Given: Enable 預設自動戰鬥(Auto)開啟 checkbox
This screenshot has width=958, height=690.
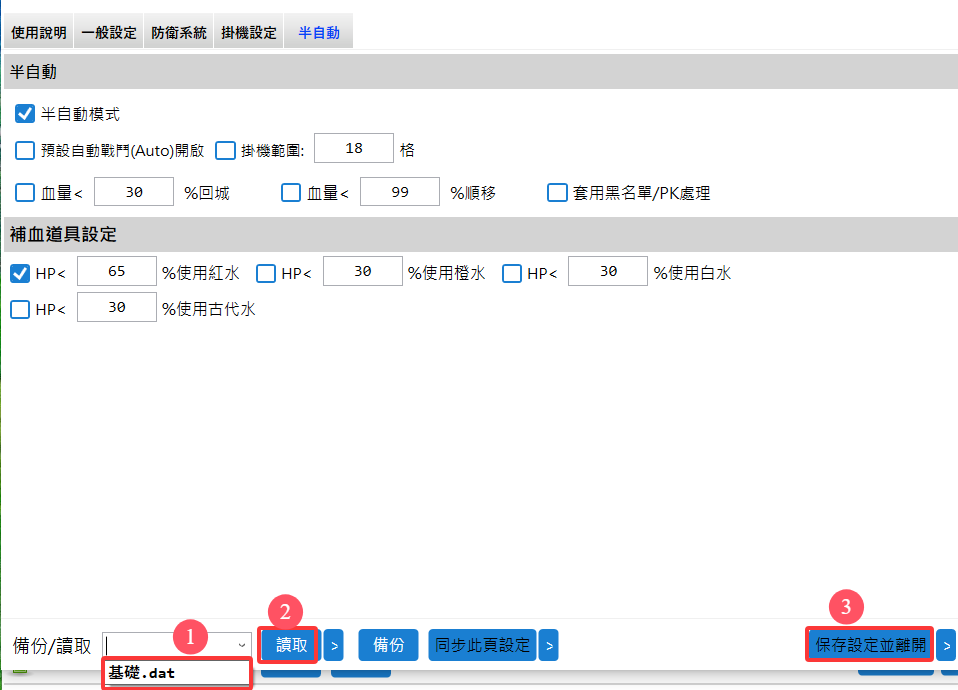Looking at the screenshot, I should [x=25, y=151].
